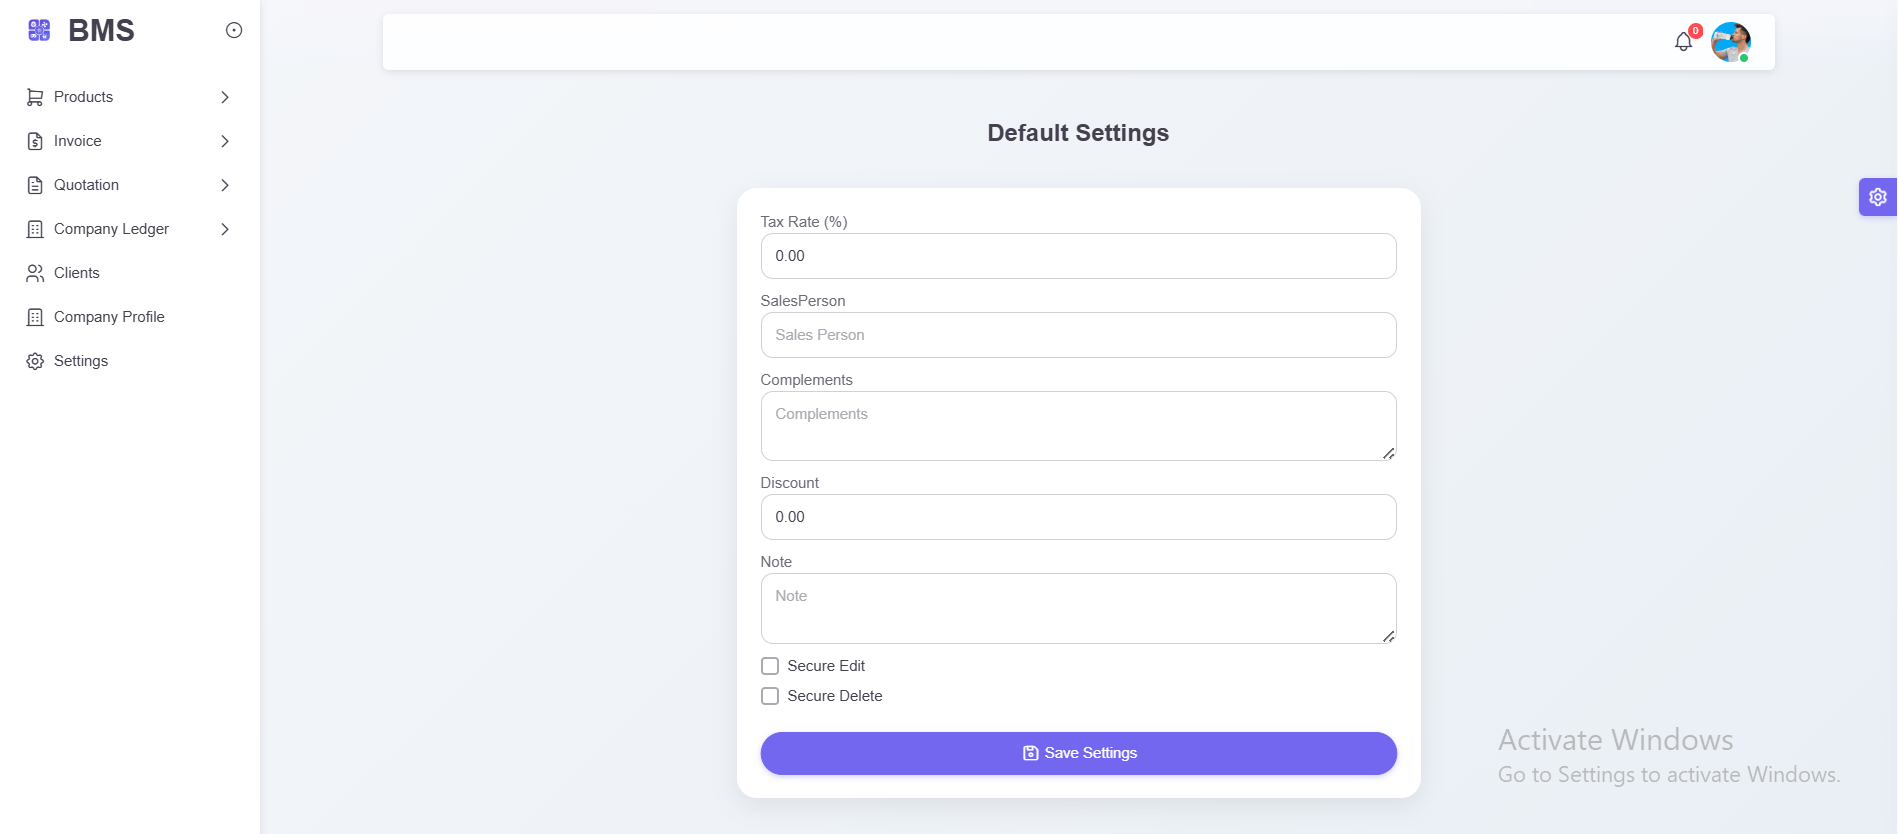Enable the Secure Edit checkbox
This screenshot has height=834, width=1899.
pos(770,666)
